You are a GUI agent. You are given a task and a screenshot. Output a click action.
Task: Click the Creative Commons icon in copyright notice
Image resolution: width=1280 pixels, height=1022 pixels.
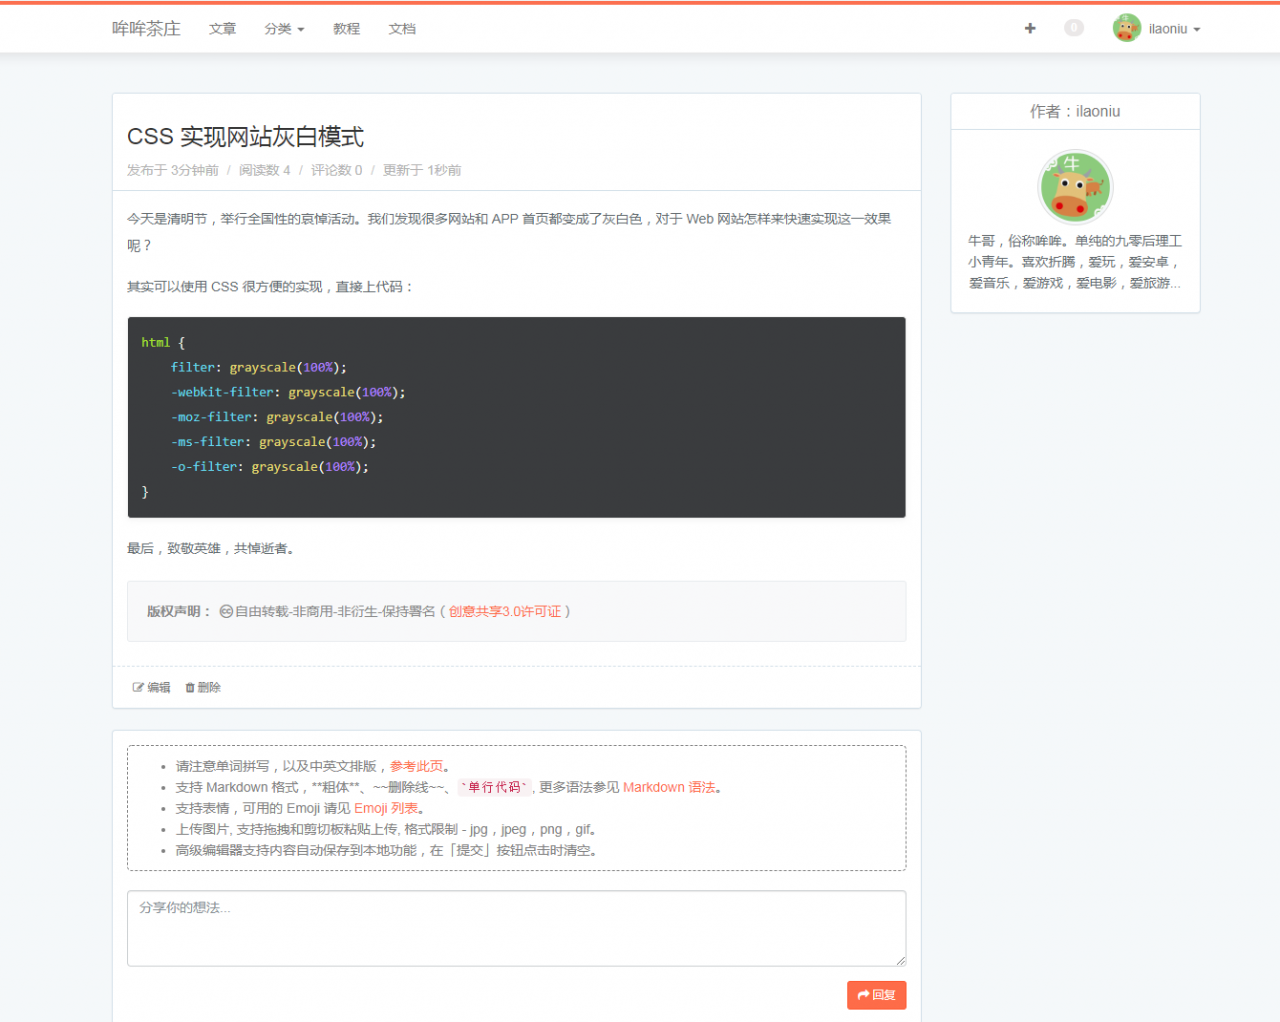pyautogui.click(x=226, y=612)
